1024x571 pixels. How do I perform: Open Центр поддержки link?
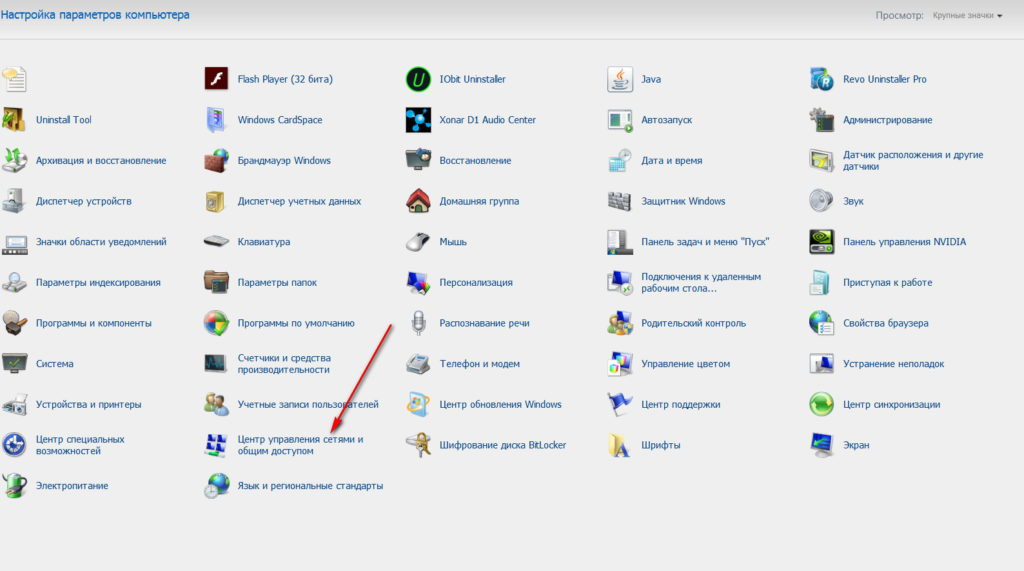[x=680, y=404]
